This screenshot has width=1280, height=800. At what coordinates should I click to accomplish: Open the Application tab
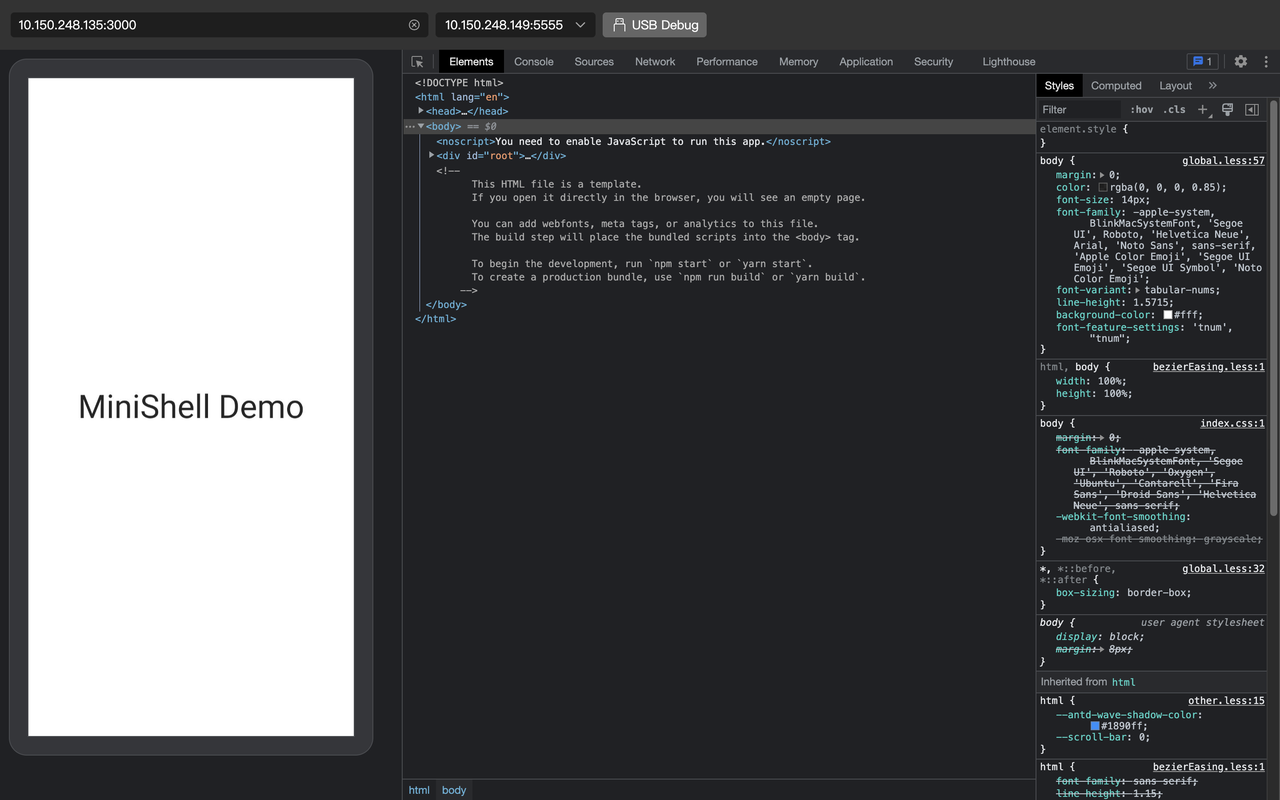point(866,61)
